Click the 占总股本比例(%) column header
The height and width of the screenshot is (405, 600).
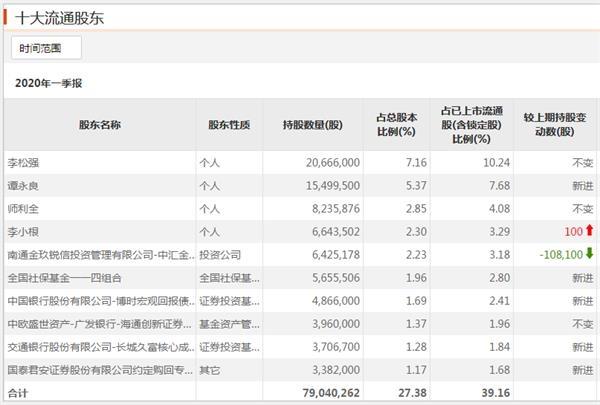coord(396,125)
